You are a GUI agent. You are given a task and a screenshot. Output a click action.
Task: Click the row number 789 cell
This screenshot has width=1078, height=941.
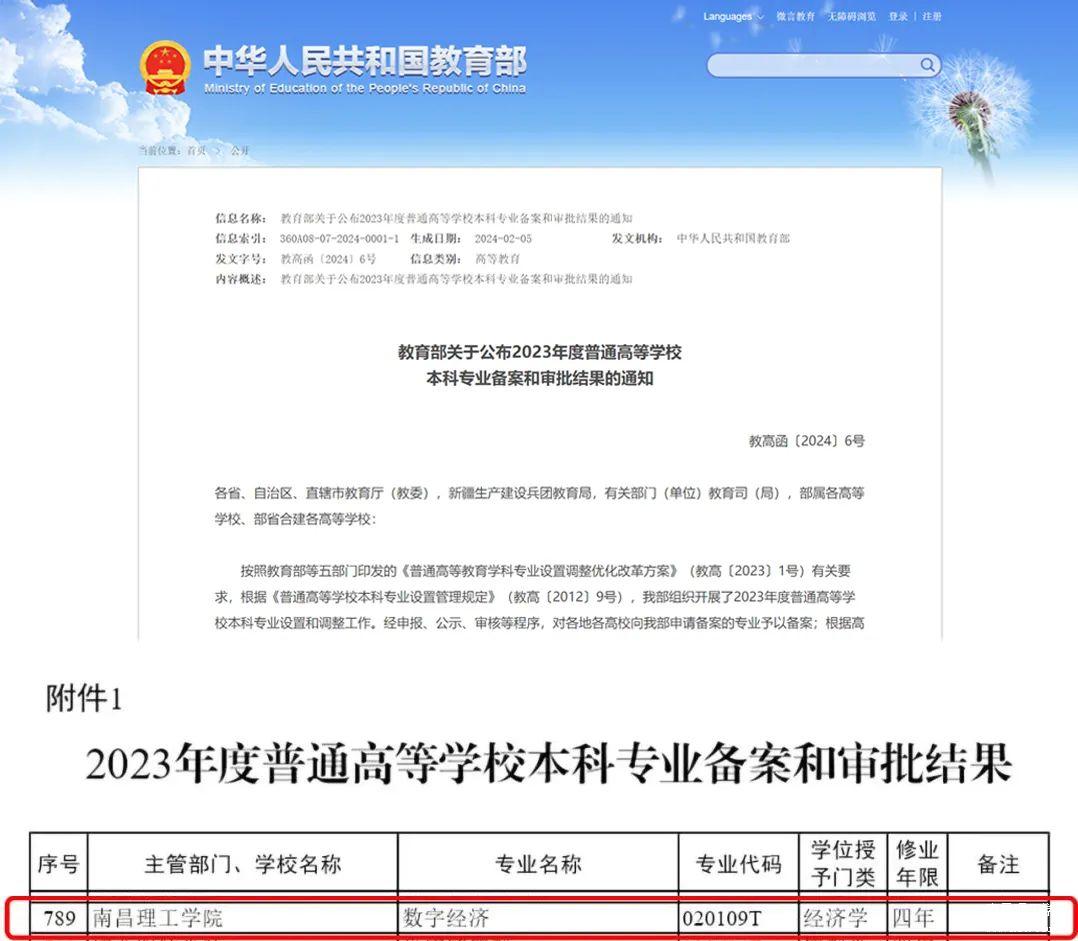point(59,918)
